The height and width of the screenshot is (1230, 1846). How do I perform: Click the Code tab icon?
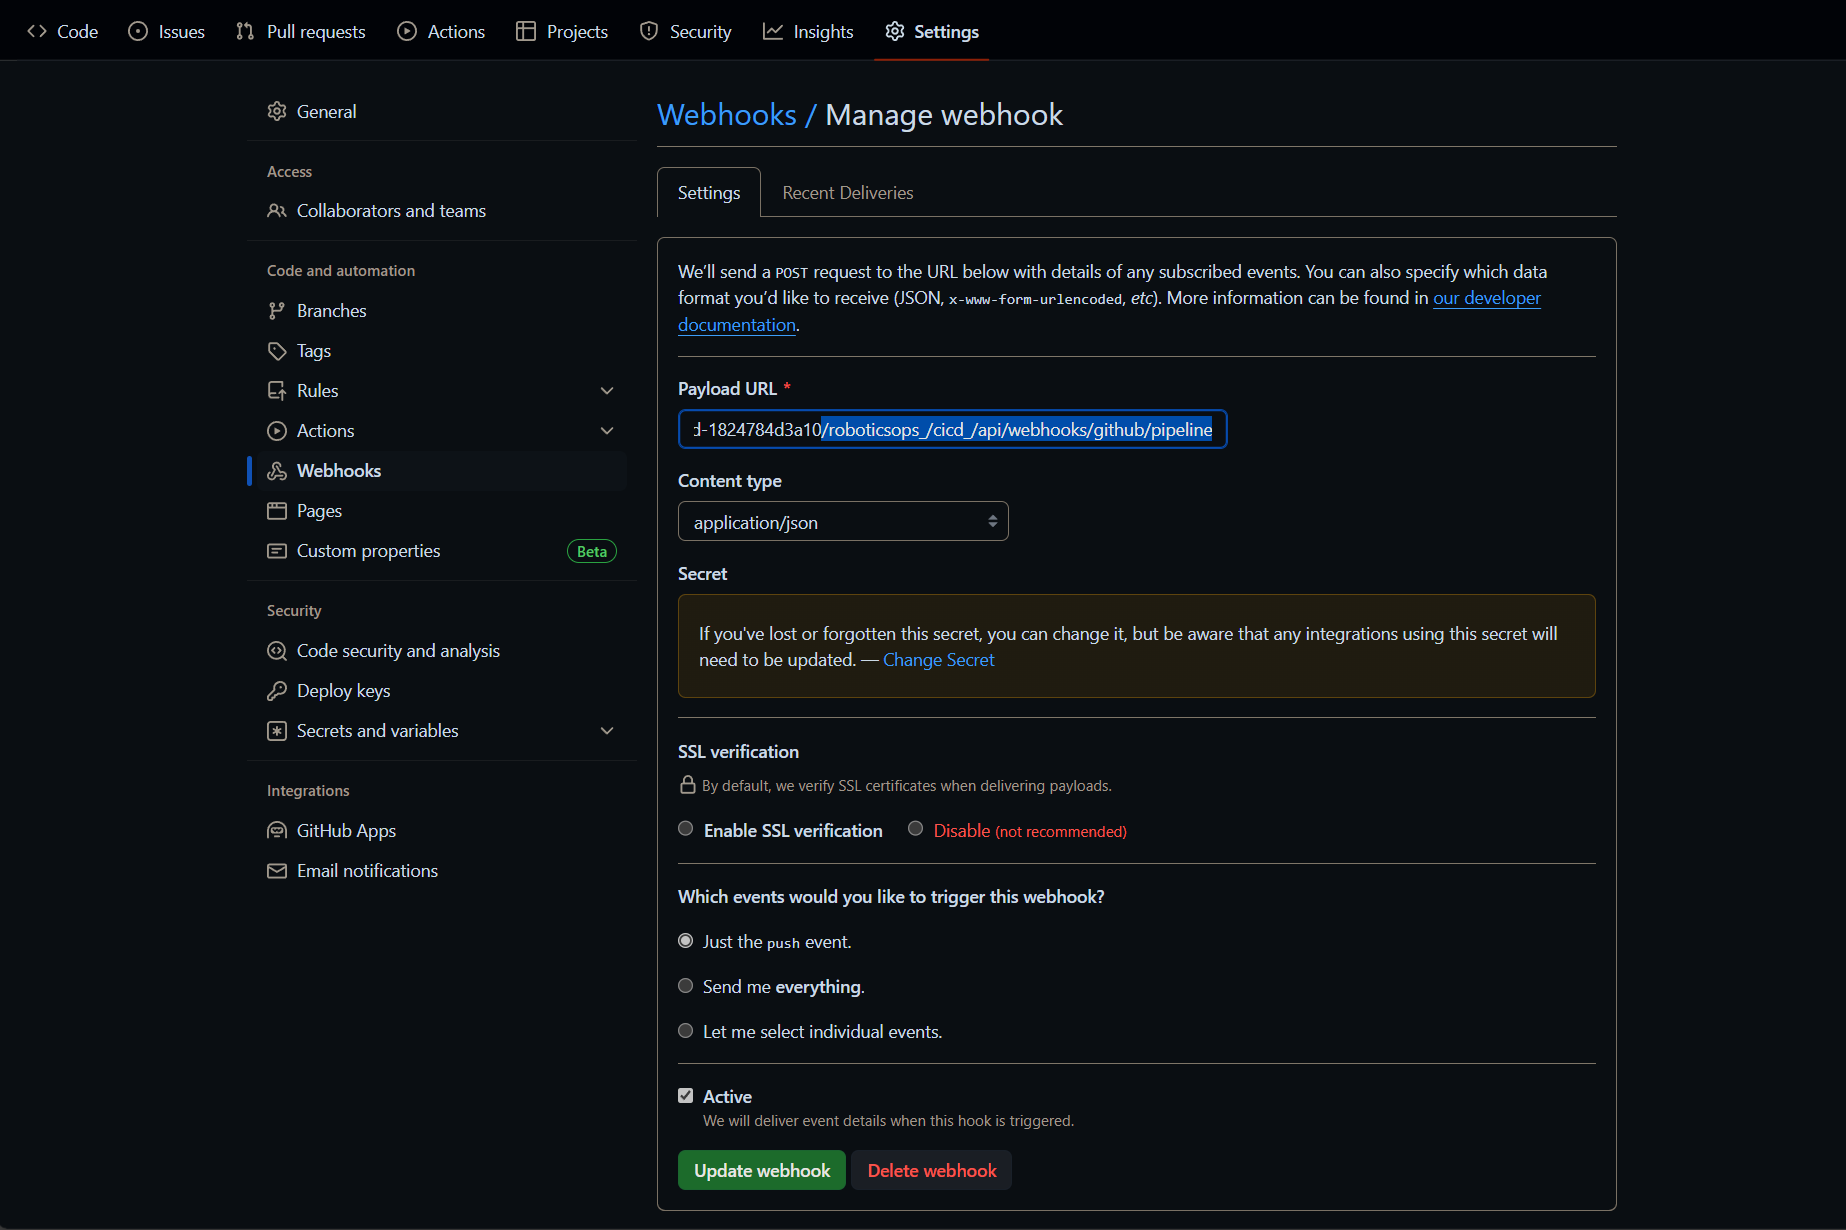pos(37,31)
